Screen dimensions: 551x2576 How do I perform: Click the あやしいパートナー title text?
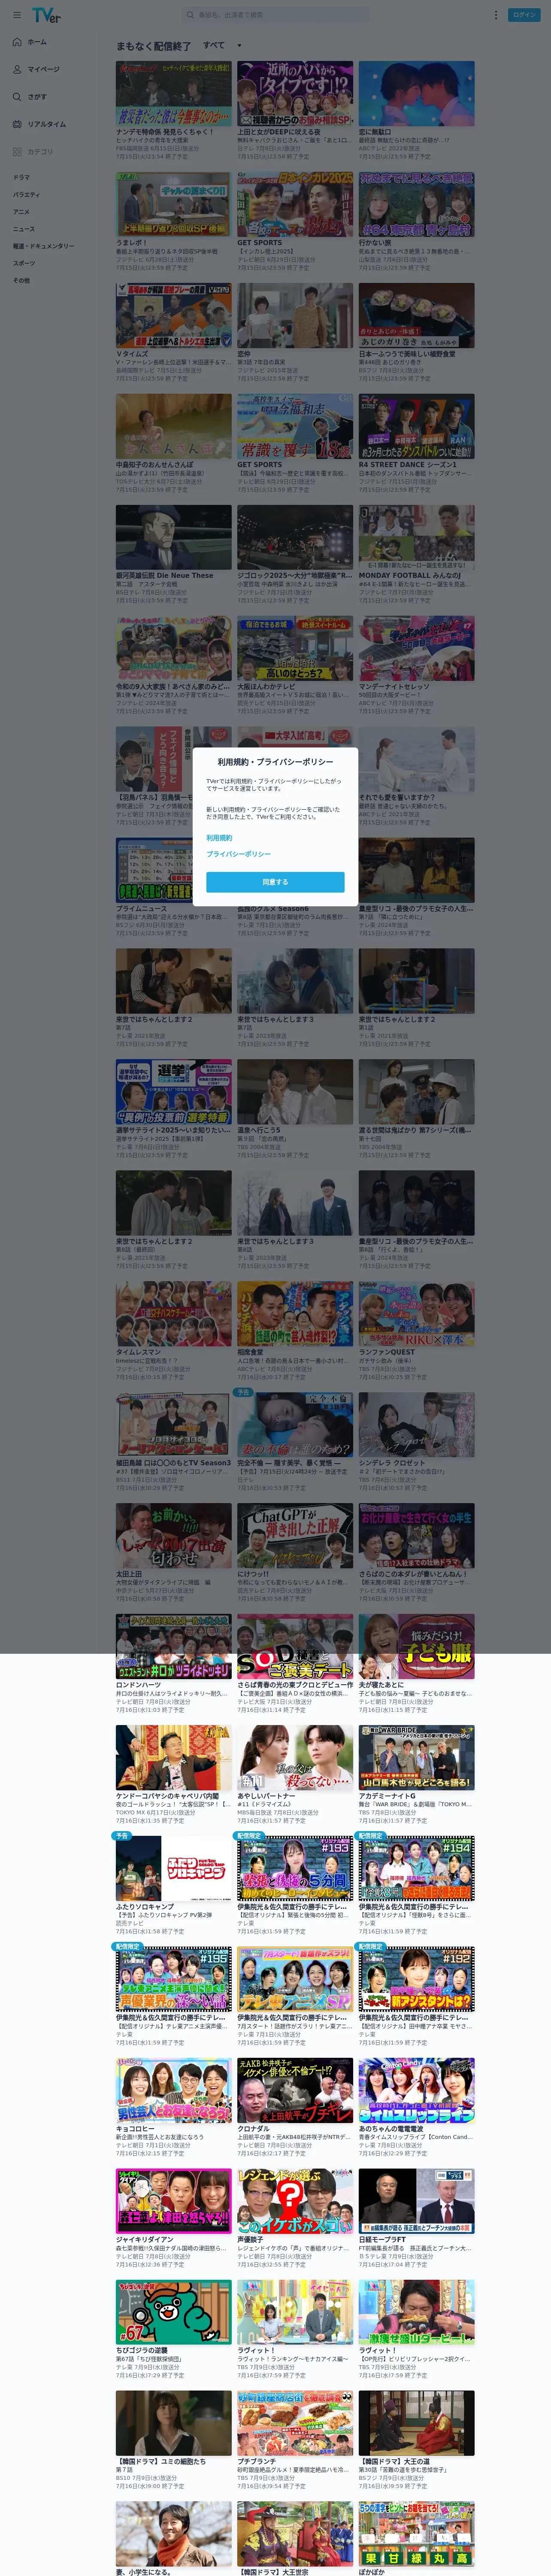265,1796
